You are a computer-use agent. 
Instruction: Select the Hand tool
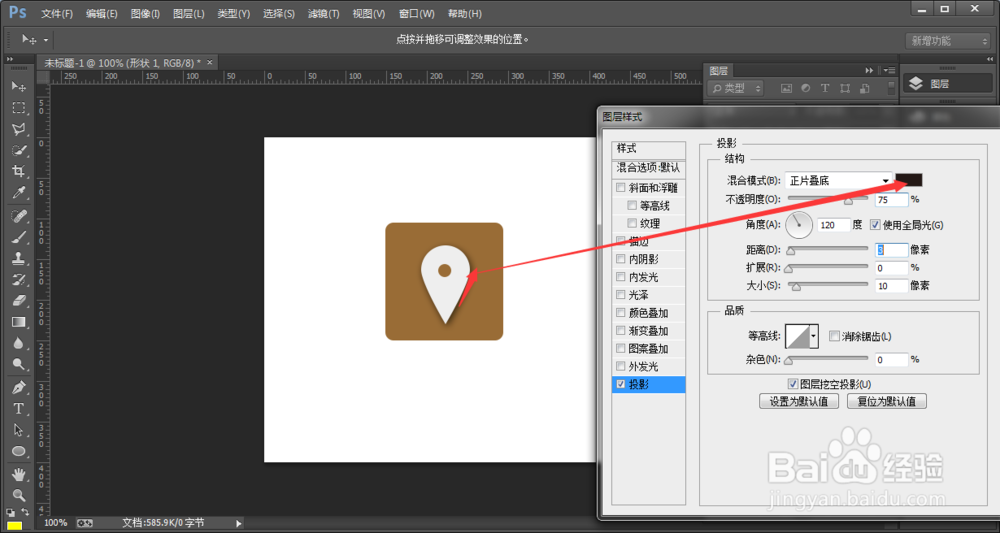tap(18, 474)
